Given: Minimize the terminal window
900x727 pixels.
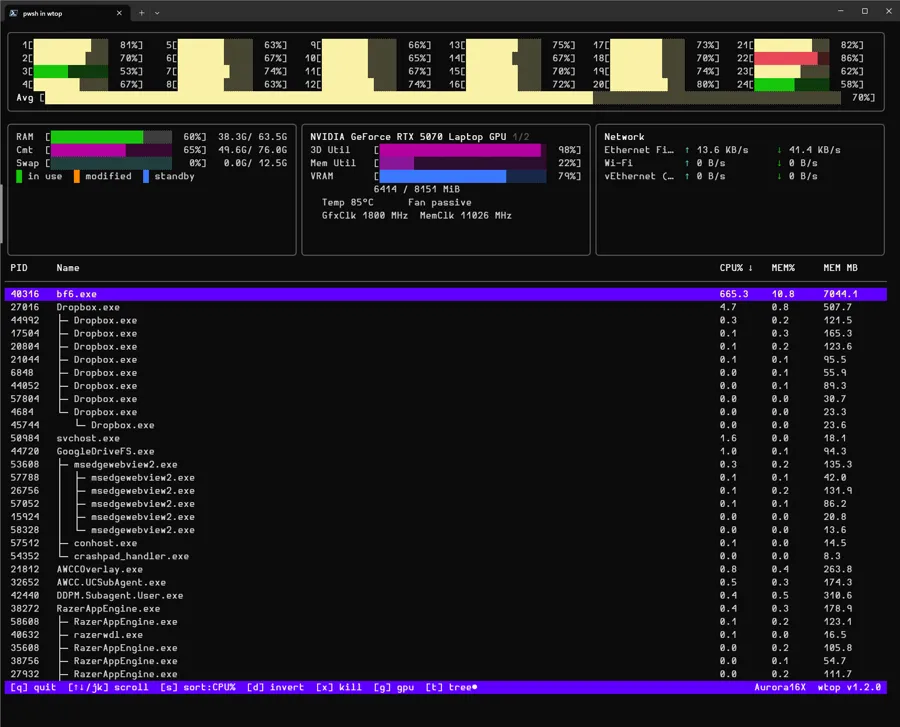Looking at the screenshot, I should [x=840, y=11].
